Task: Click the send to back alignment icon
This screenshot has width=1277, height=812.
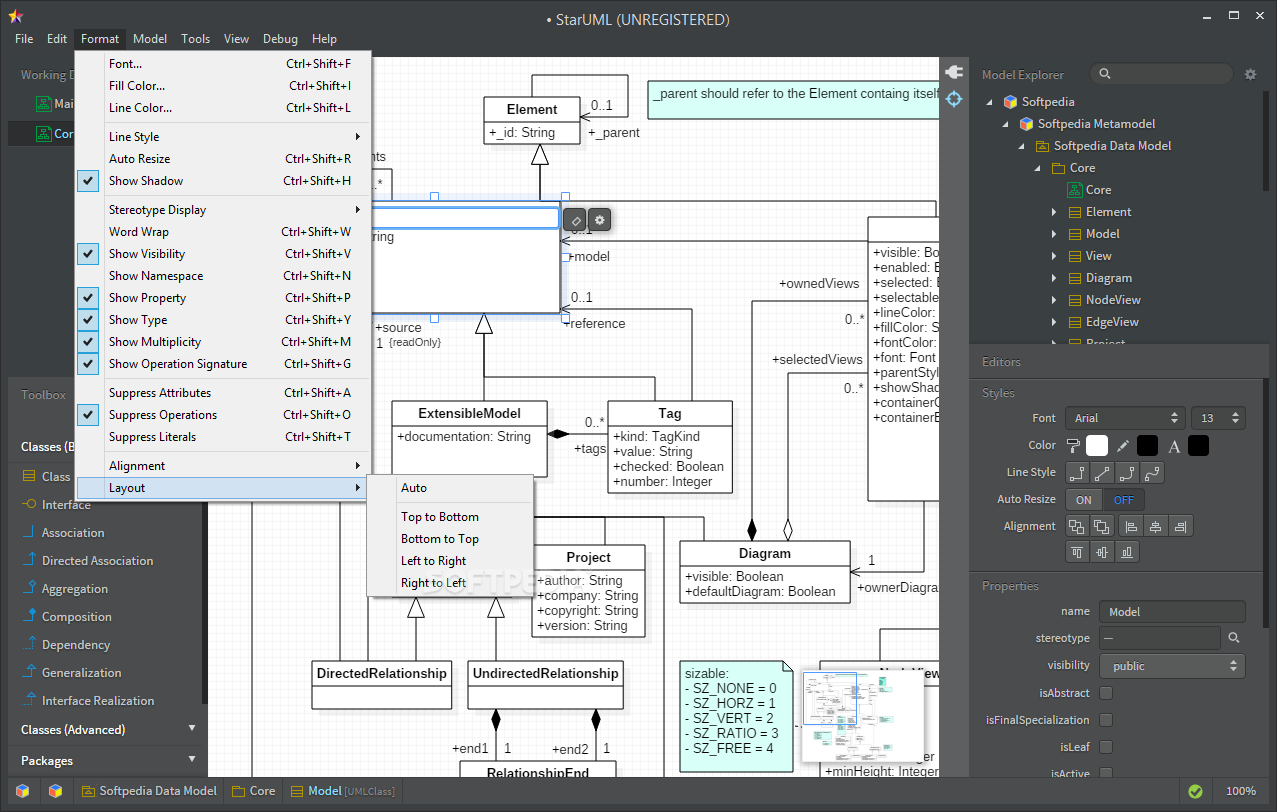Action: pos(1102,526)
